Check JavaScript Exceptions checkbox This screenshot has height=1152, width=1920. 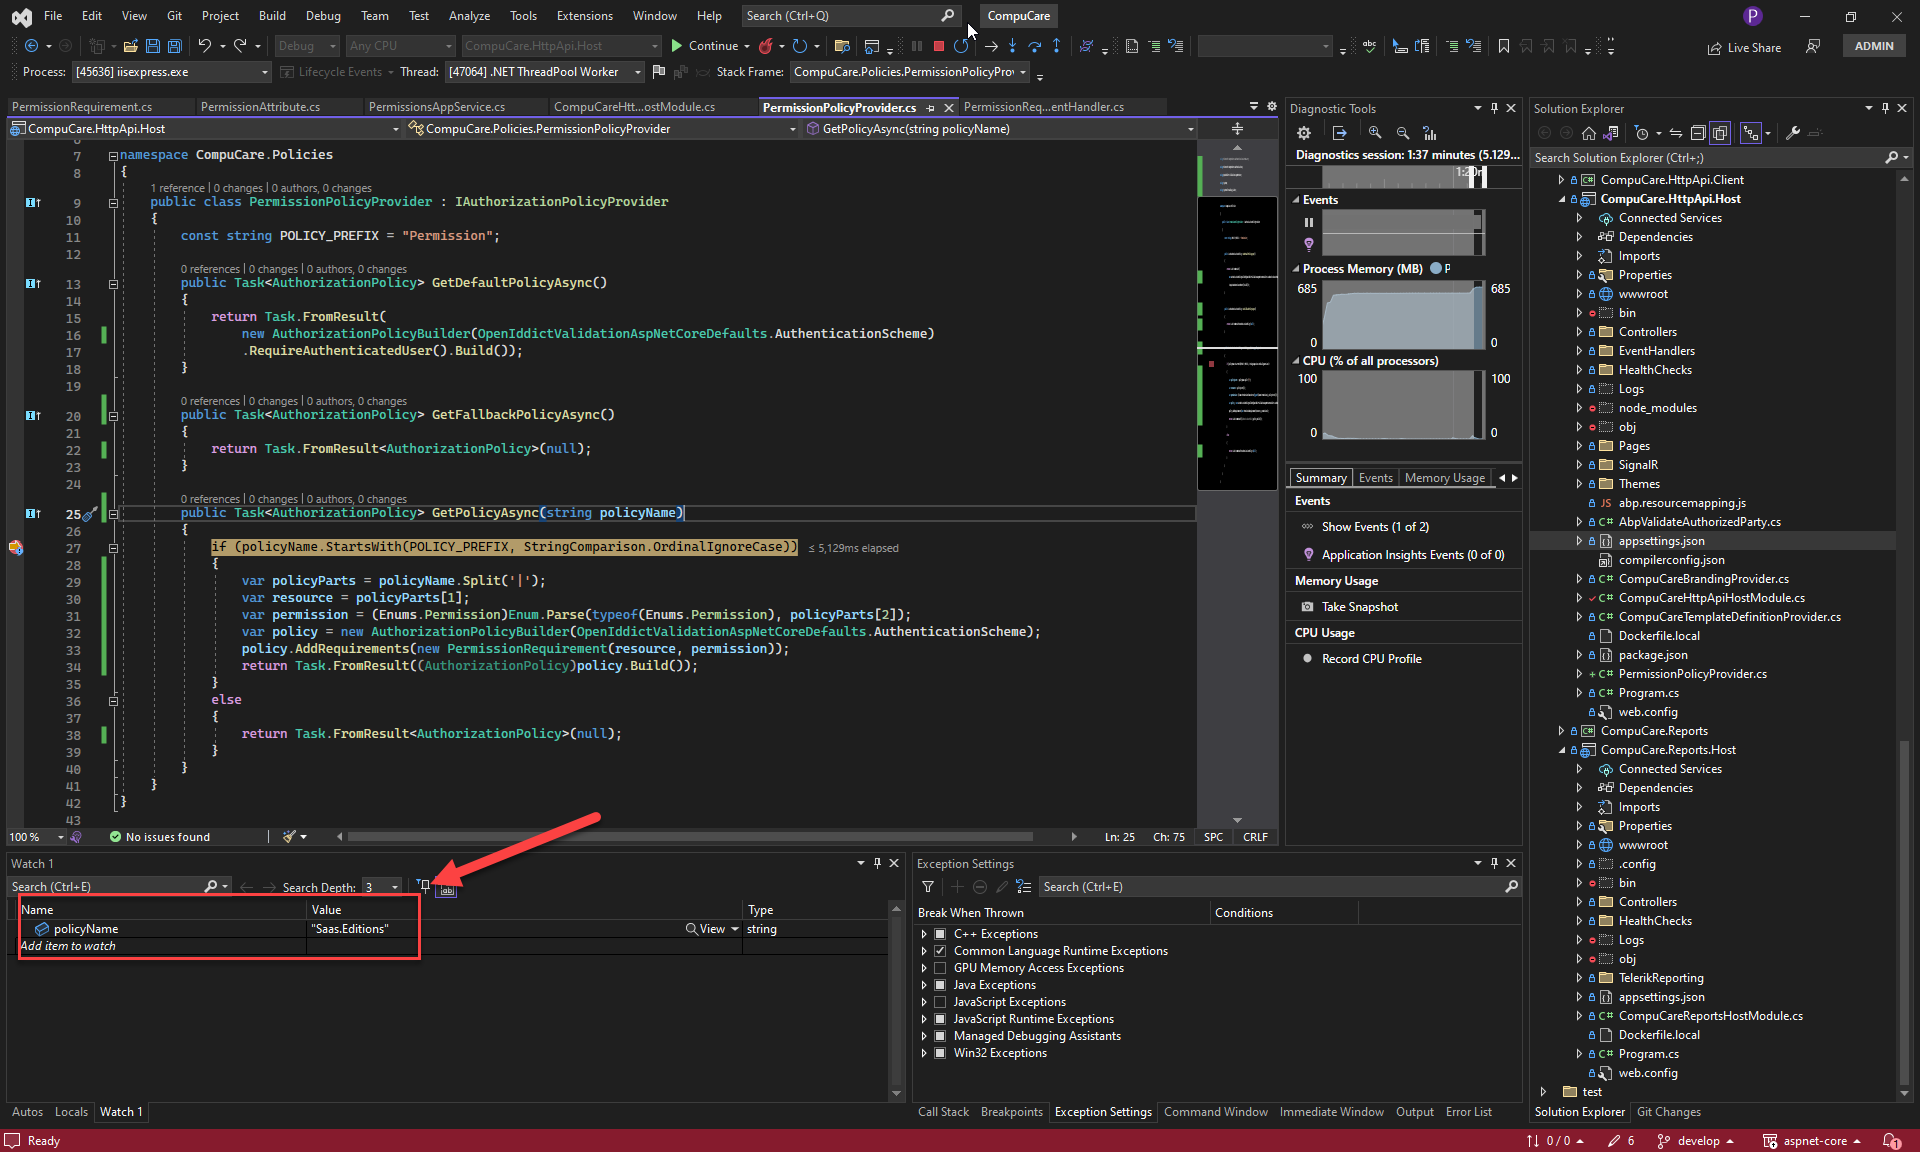(x=940, y=1002)
